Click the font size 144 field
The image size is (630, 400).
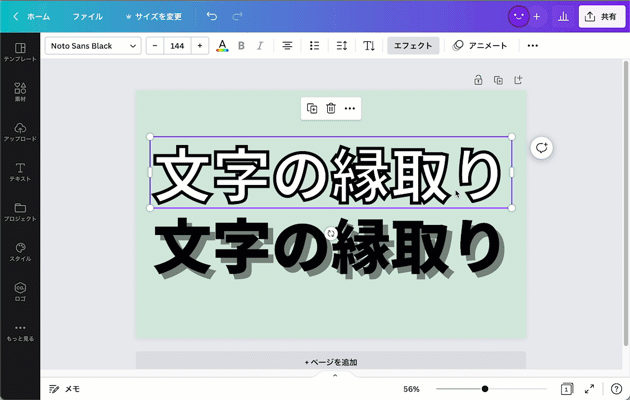[177, 46]
